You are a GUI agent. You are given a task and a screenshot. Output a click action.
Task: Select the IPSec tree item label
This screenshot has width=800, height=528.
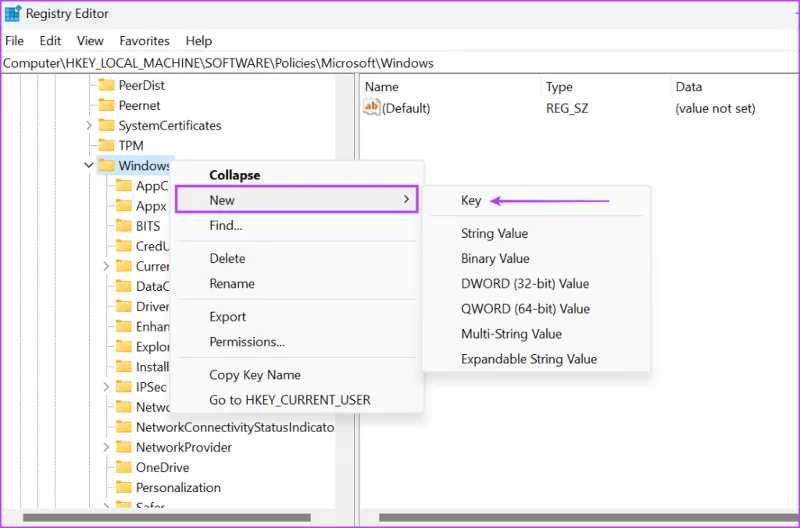151,387
